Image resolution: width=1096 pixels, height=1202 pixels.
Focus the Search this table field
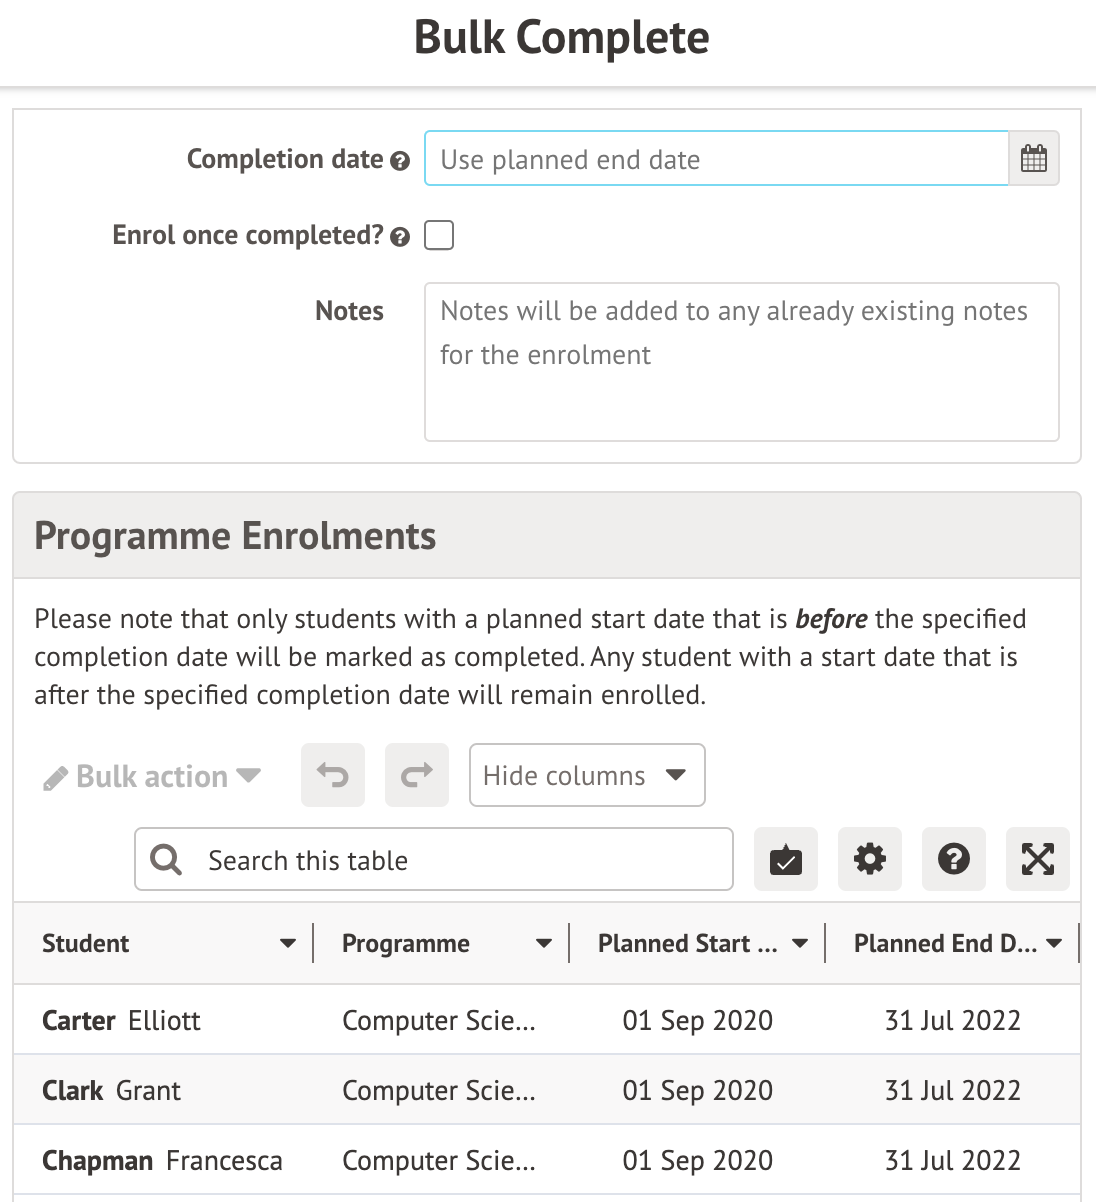pos(450,860)
